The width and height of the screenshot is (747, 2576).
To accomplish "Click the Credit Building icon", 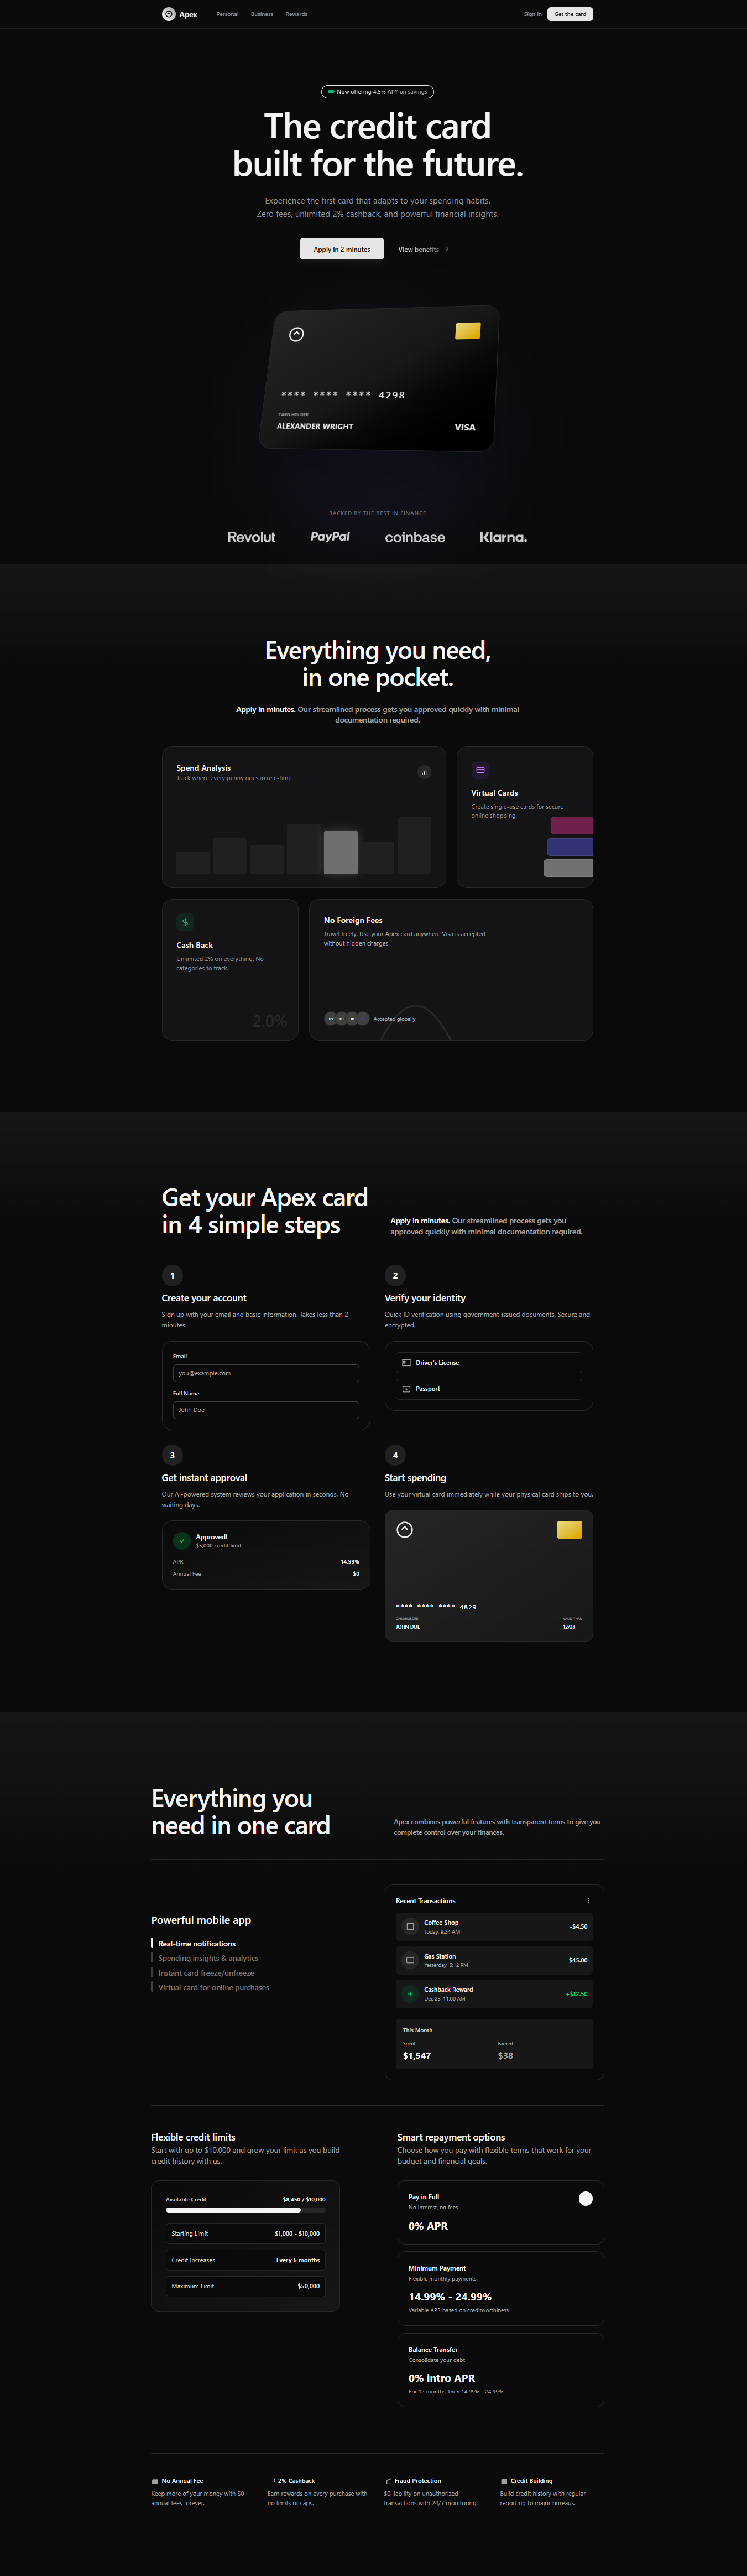I will pos(504,2481).
